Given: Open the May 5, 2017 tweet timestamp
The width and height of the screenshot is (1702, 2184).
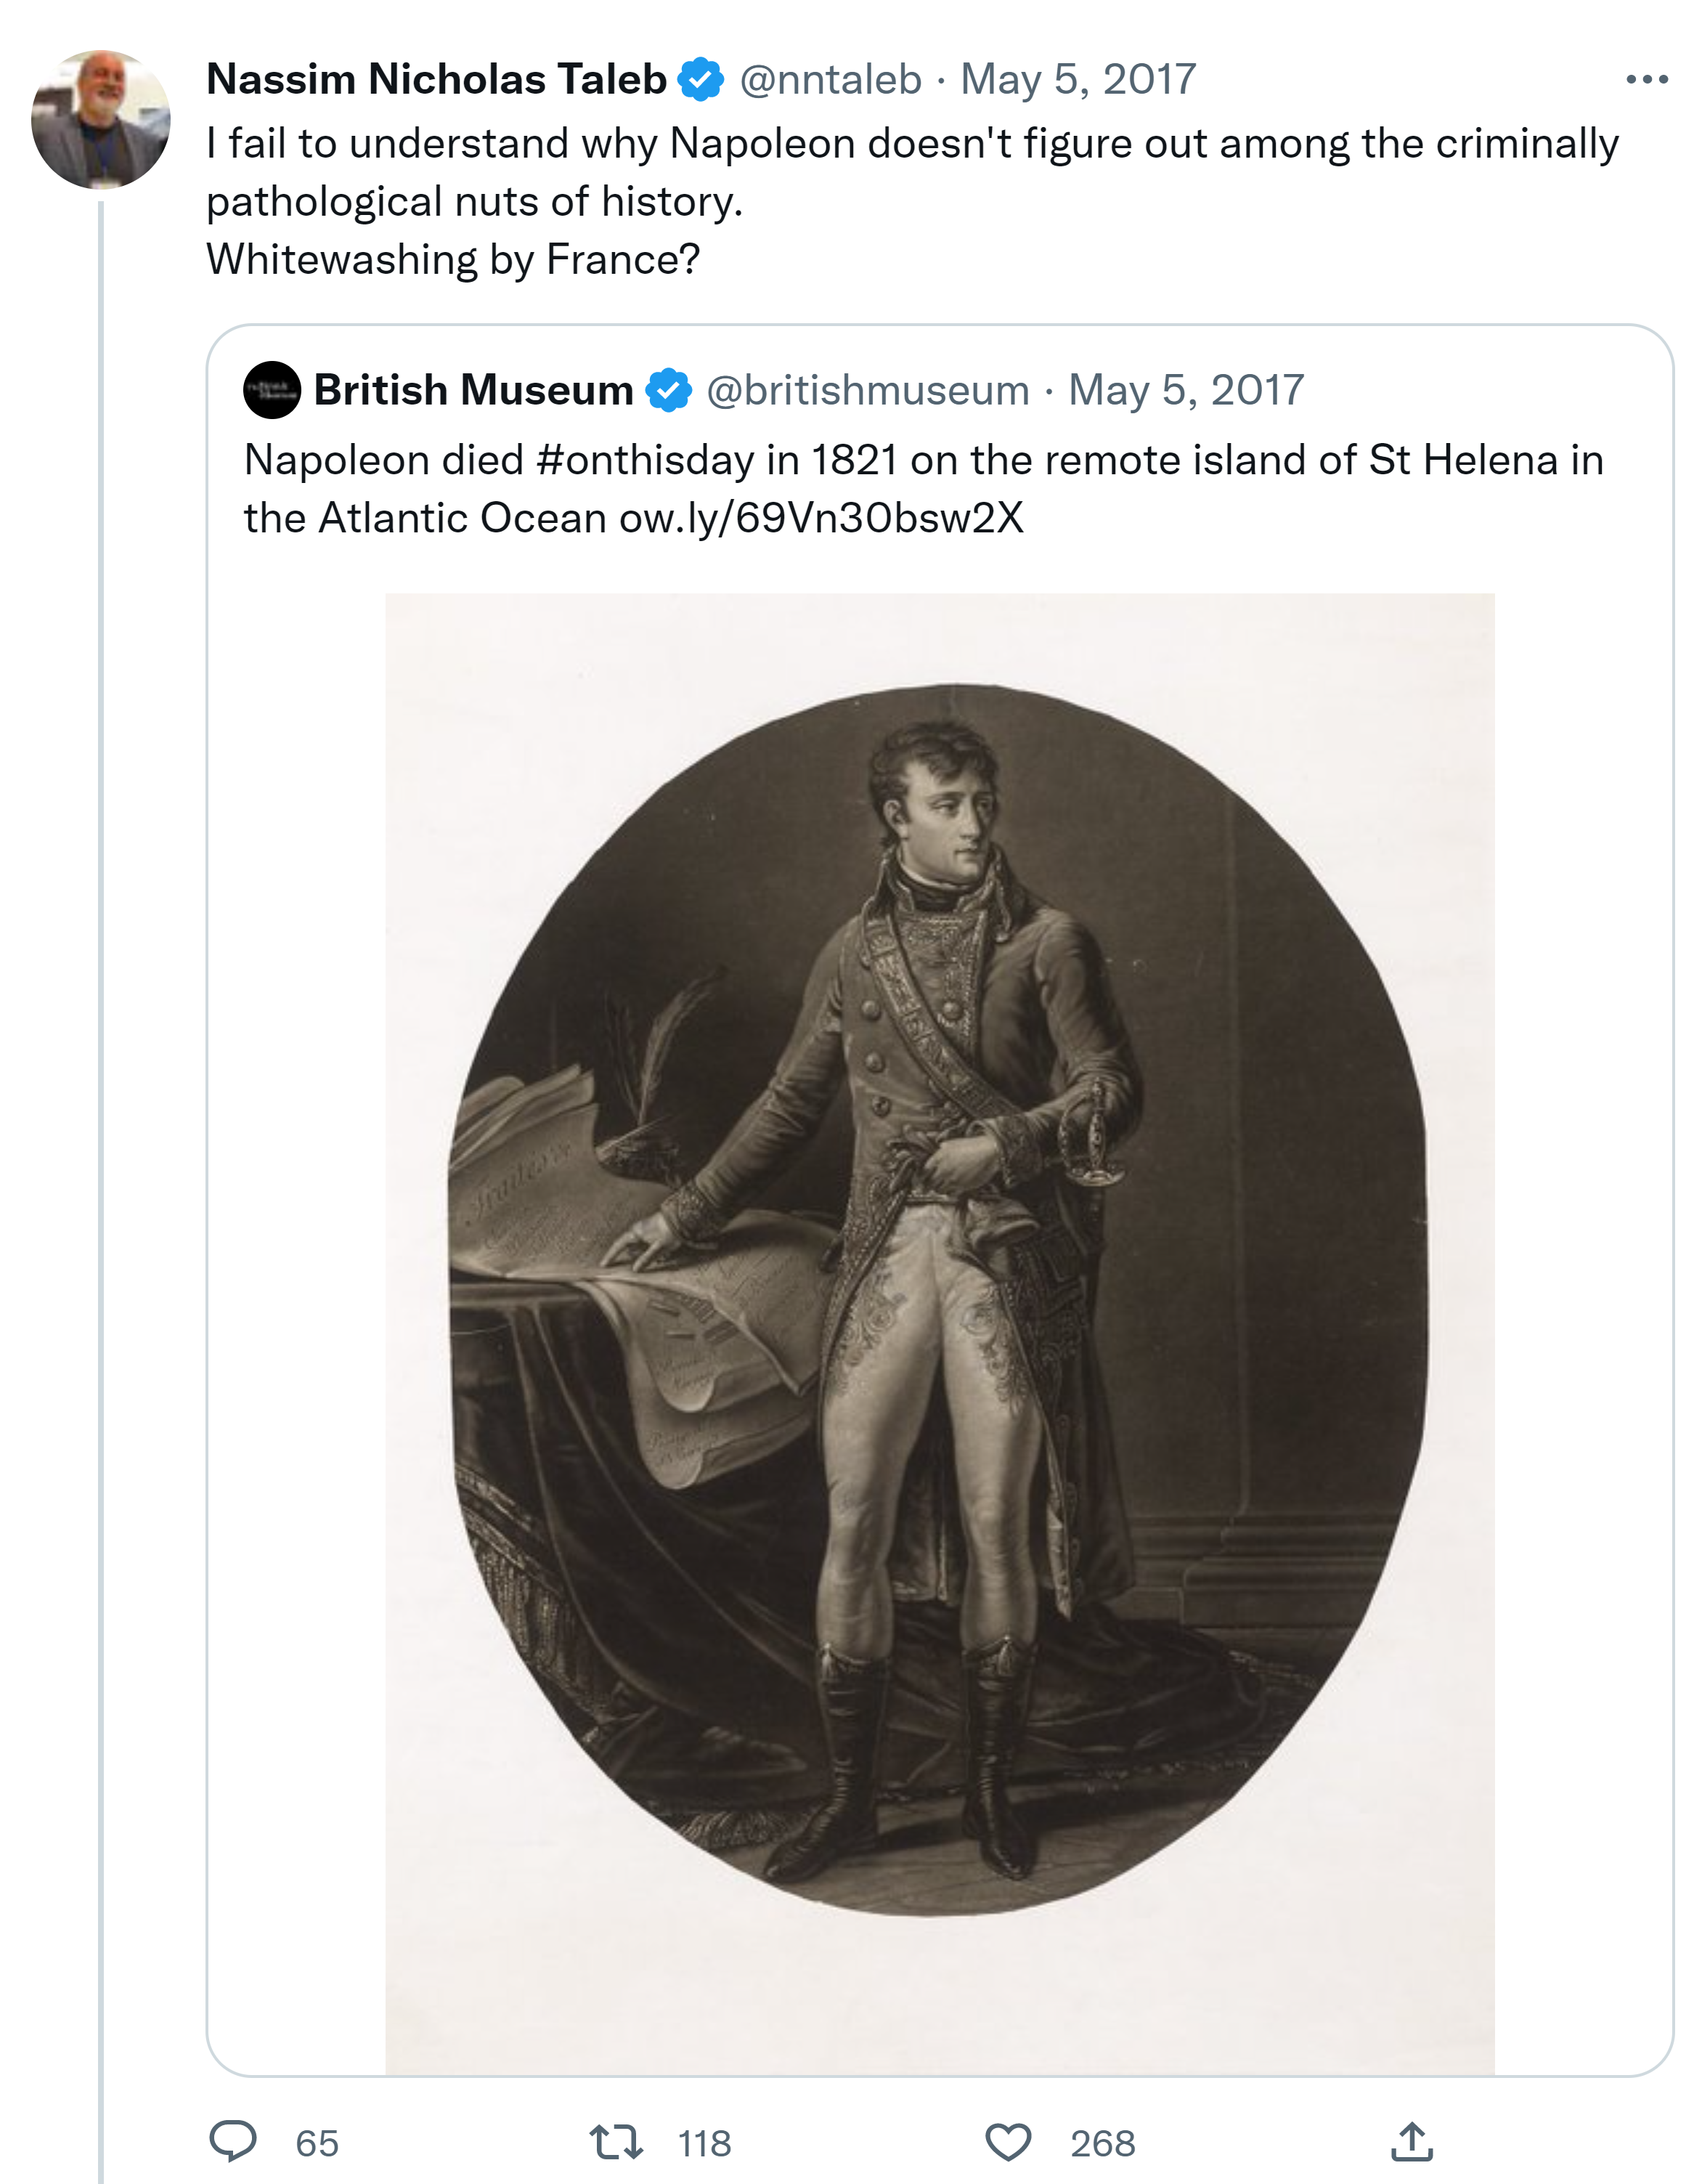Looking at the screenshot, I should click(1078, 79).
